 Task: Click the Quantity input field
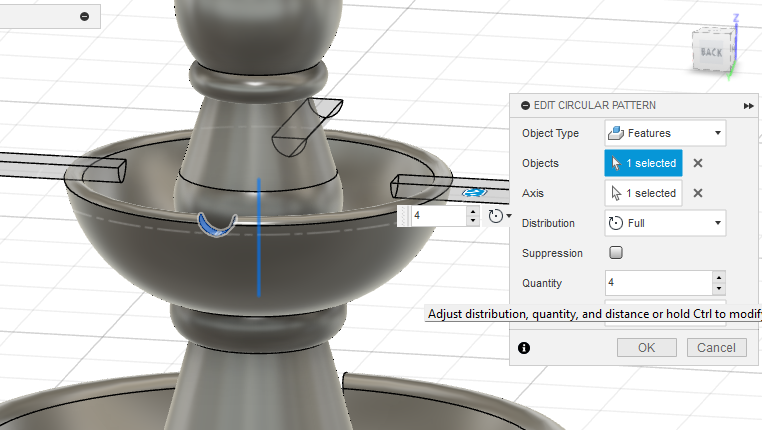[658, 283]
